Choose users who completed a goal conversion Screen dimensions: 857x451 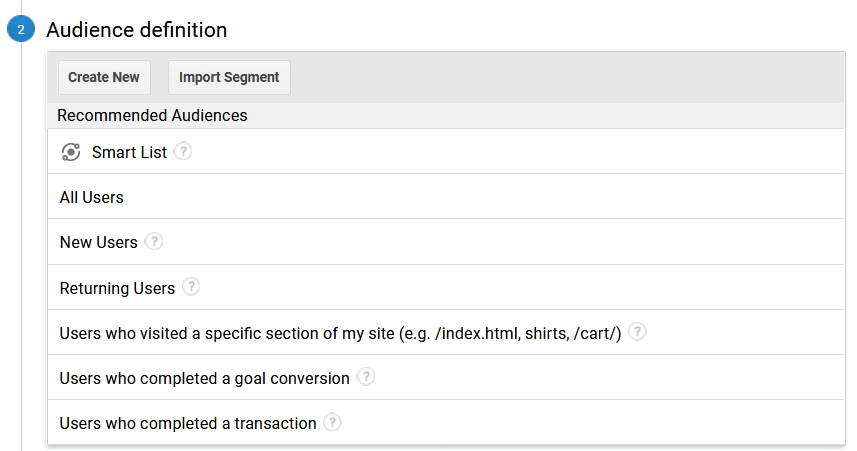446,377
